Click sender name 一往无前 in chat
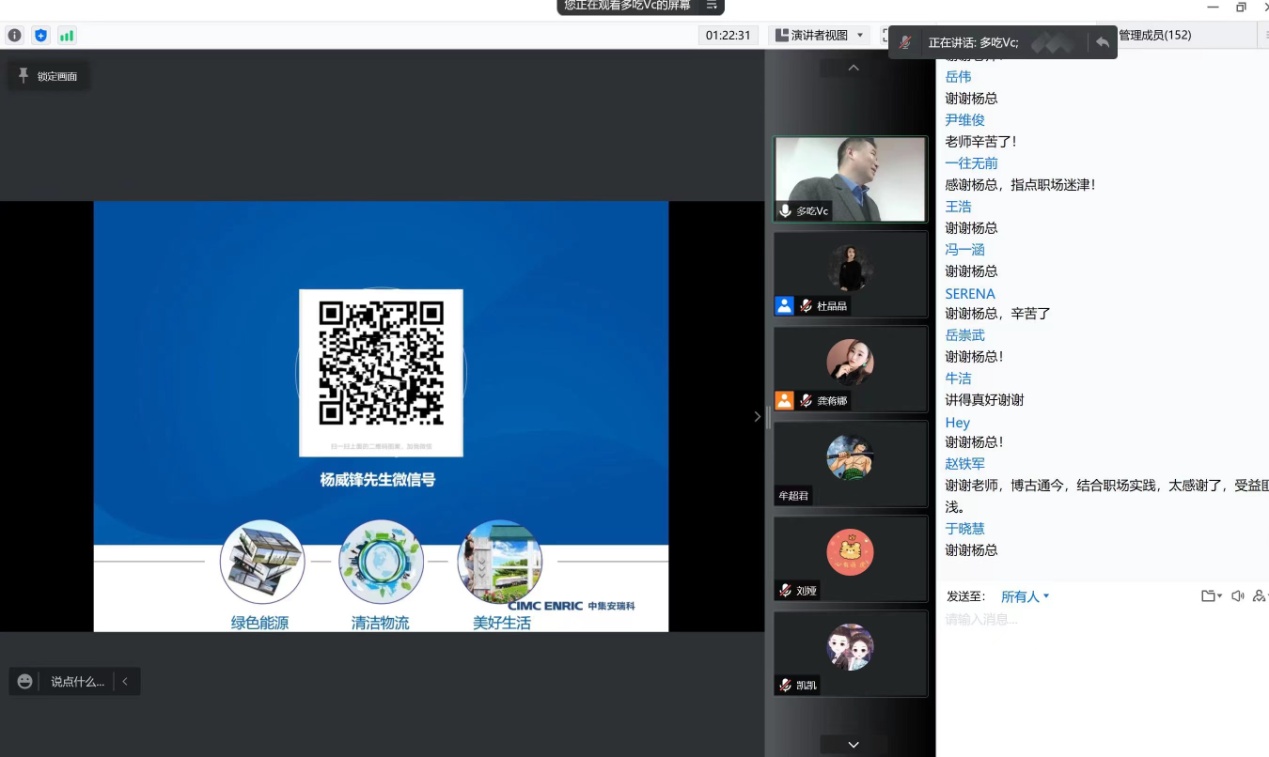This screenshot has height=757, width=1269. (972, 163)
